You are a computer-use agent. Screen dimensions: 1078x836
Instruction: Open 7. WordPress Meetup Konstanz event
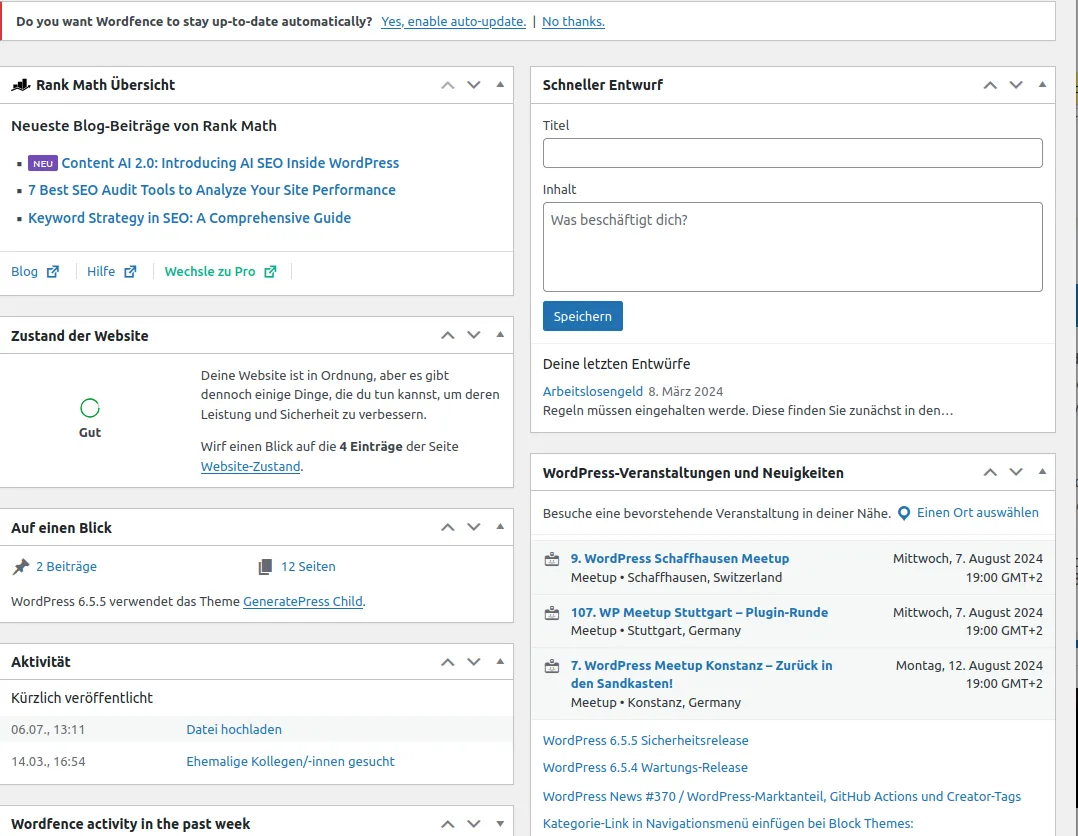(701, 674)
